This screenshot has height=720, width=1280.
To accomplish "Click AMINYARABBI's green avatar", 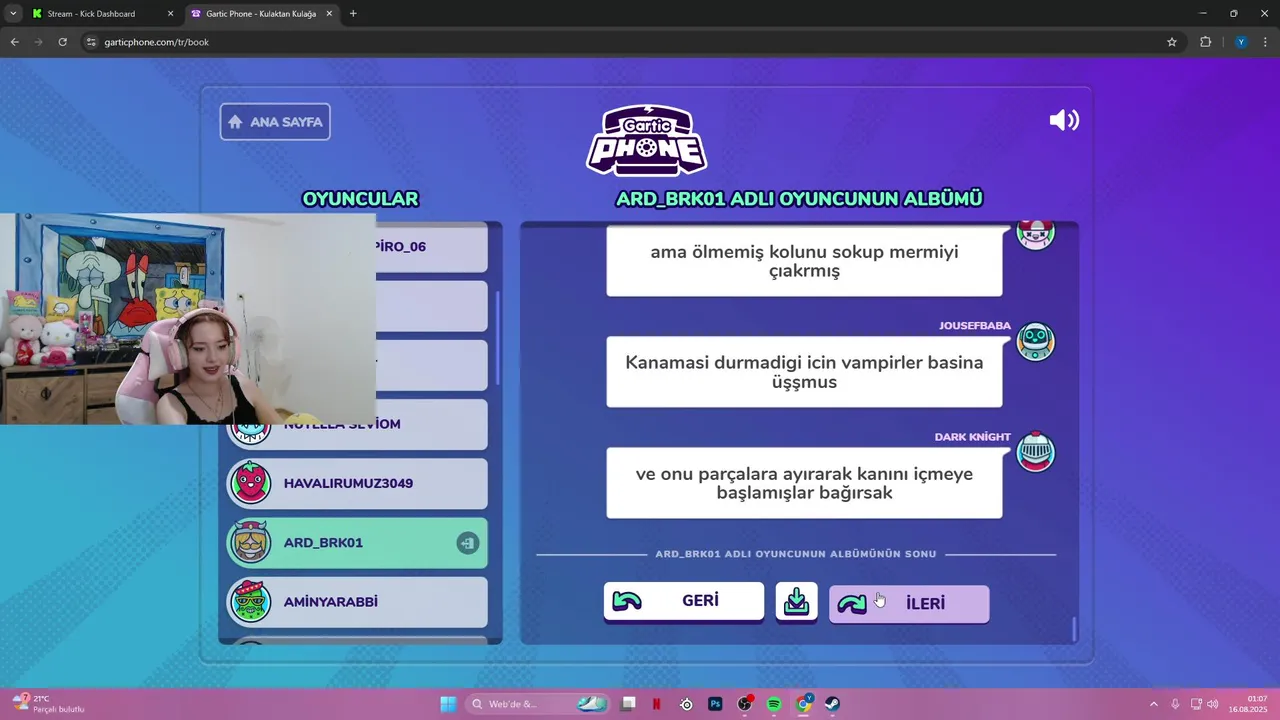I will (x=250, y=602).
